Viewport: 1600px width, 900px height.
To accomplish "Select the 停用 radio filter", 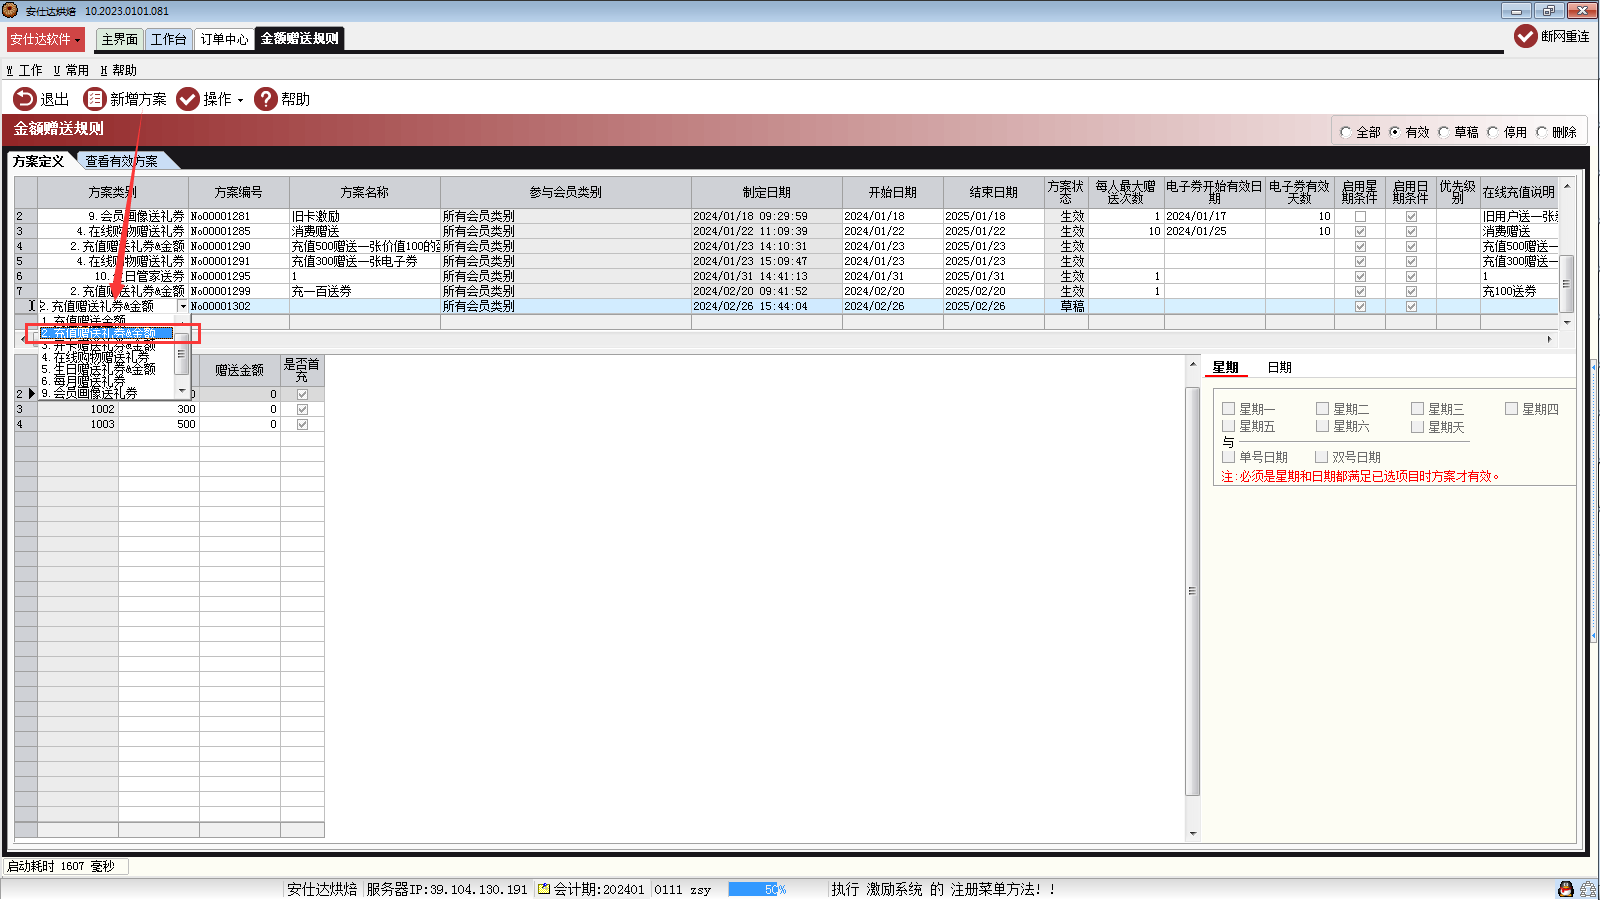I will pos(1493,132).
